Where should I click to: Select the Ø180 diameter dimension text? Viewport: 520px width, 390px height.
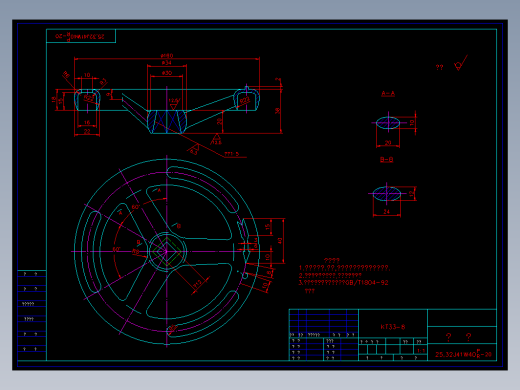(167, 56)
